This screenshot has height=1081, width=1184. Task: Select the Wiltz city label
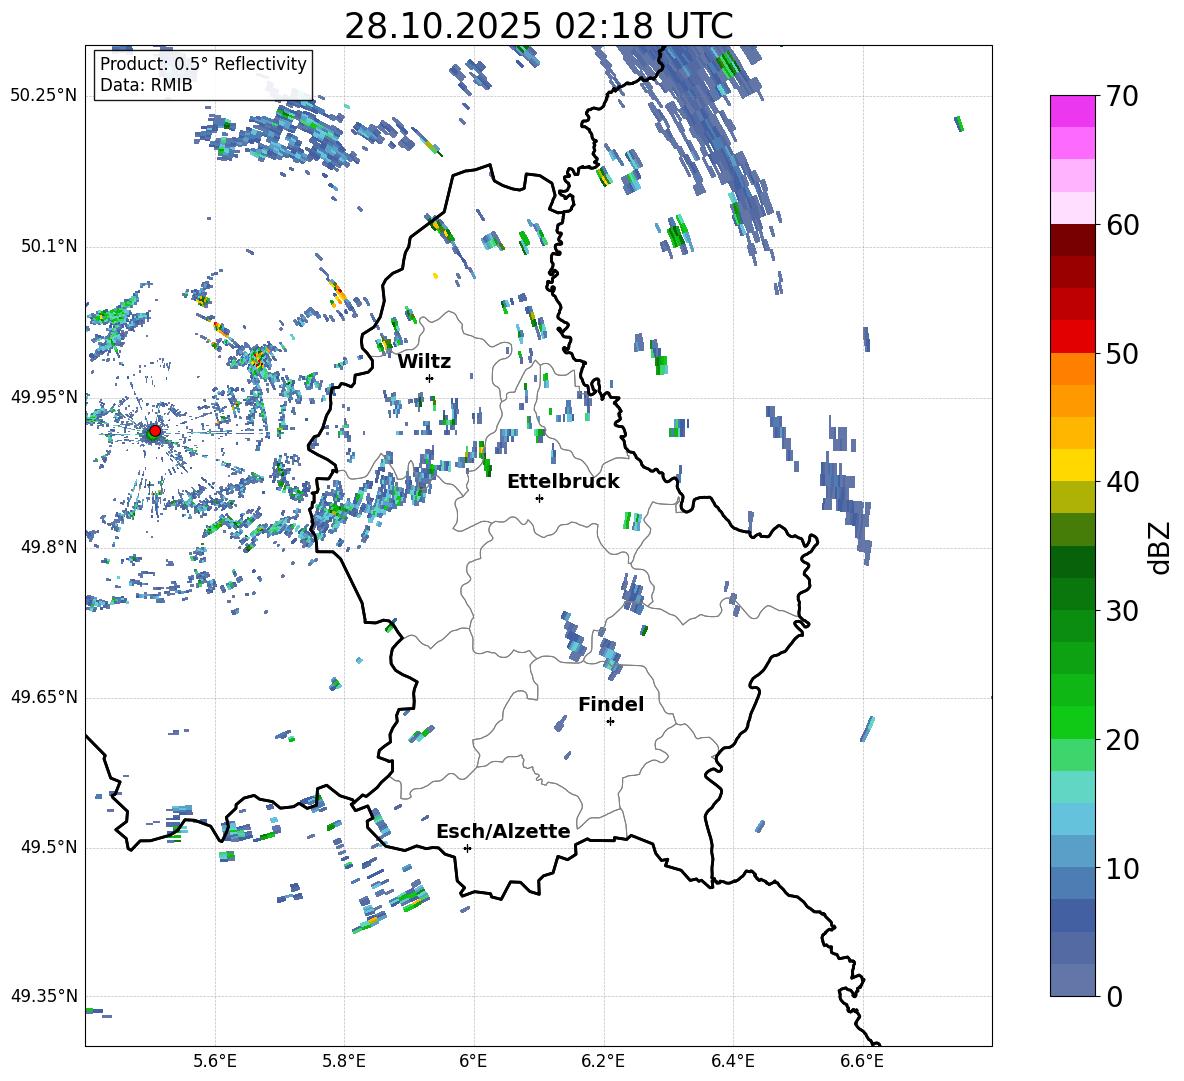click(x=424, y=361)
